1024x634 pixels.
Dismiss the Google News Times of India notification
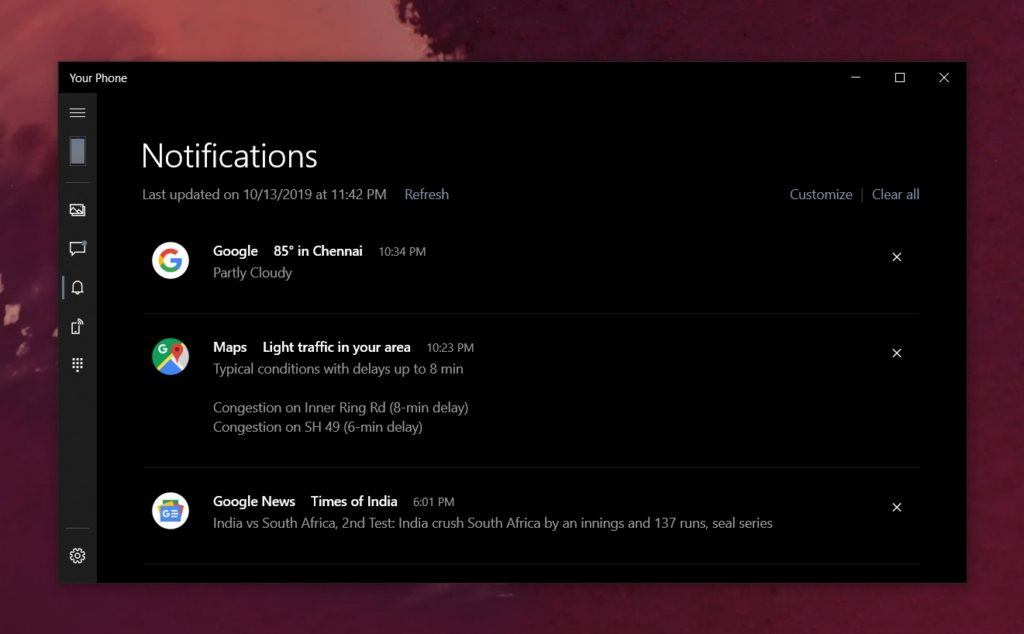pos(896,507)
